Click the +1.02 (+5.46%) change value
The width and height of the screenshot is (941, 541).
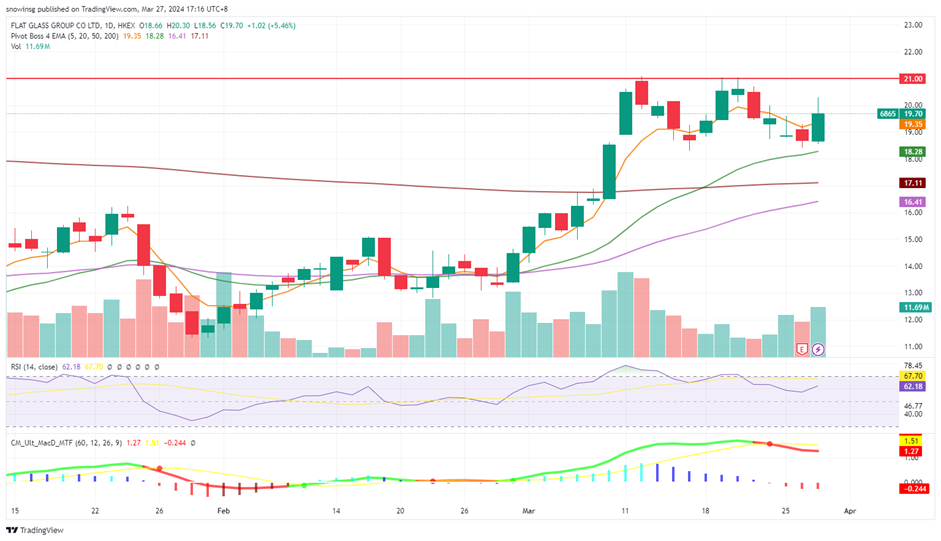271,25
